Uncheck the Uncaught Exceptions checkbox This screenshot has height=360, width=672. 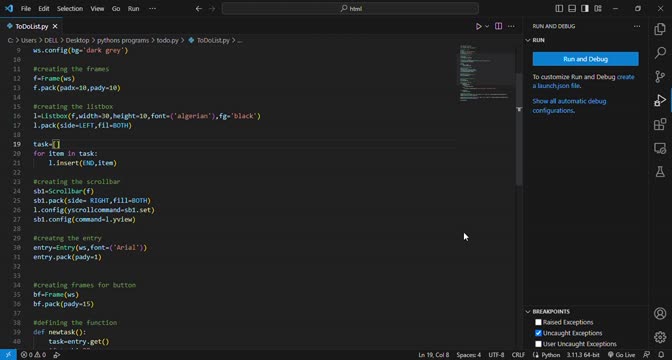[x=538, y=333]
